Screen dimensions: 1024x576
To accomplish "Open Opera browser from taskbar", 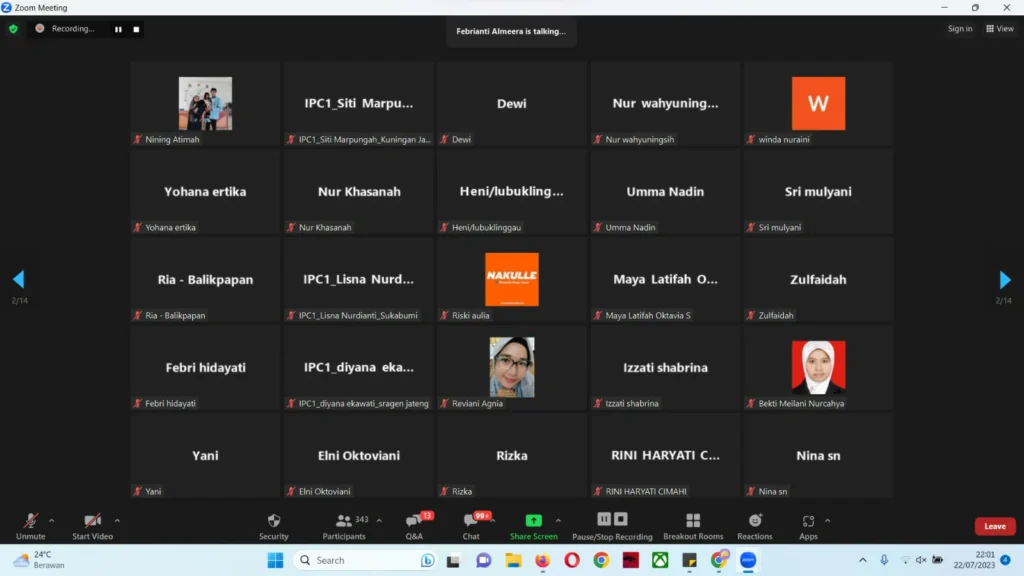I will pos(571,560).
